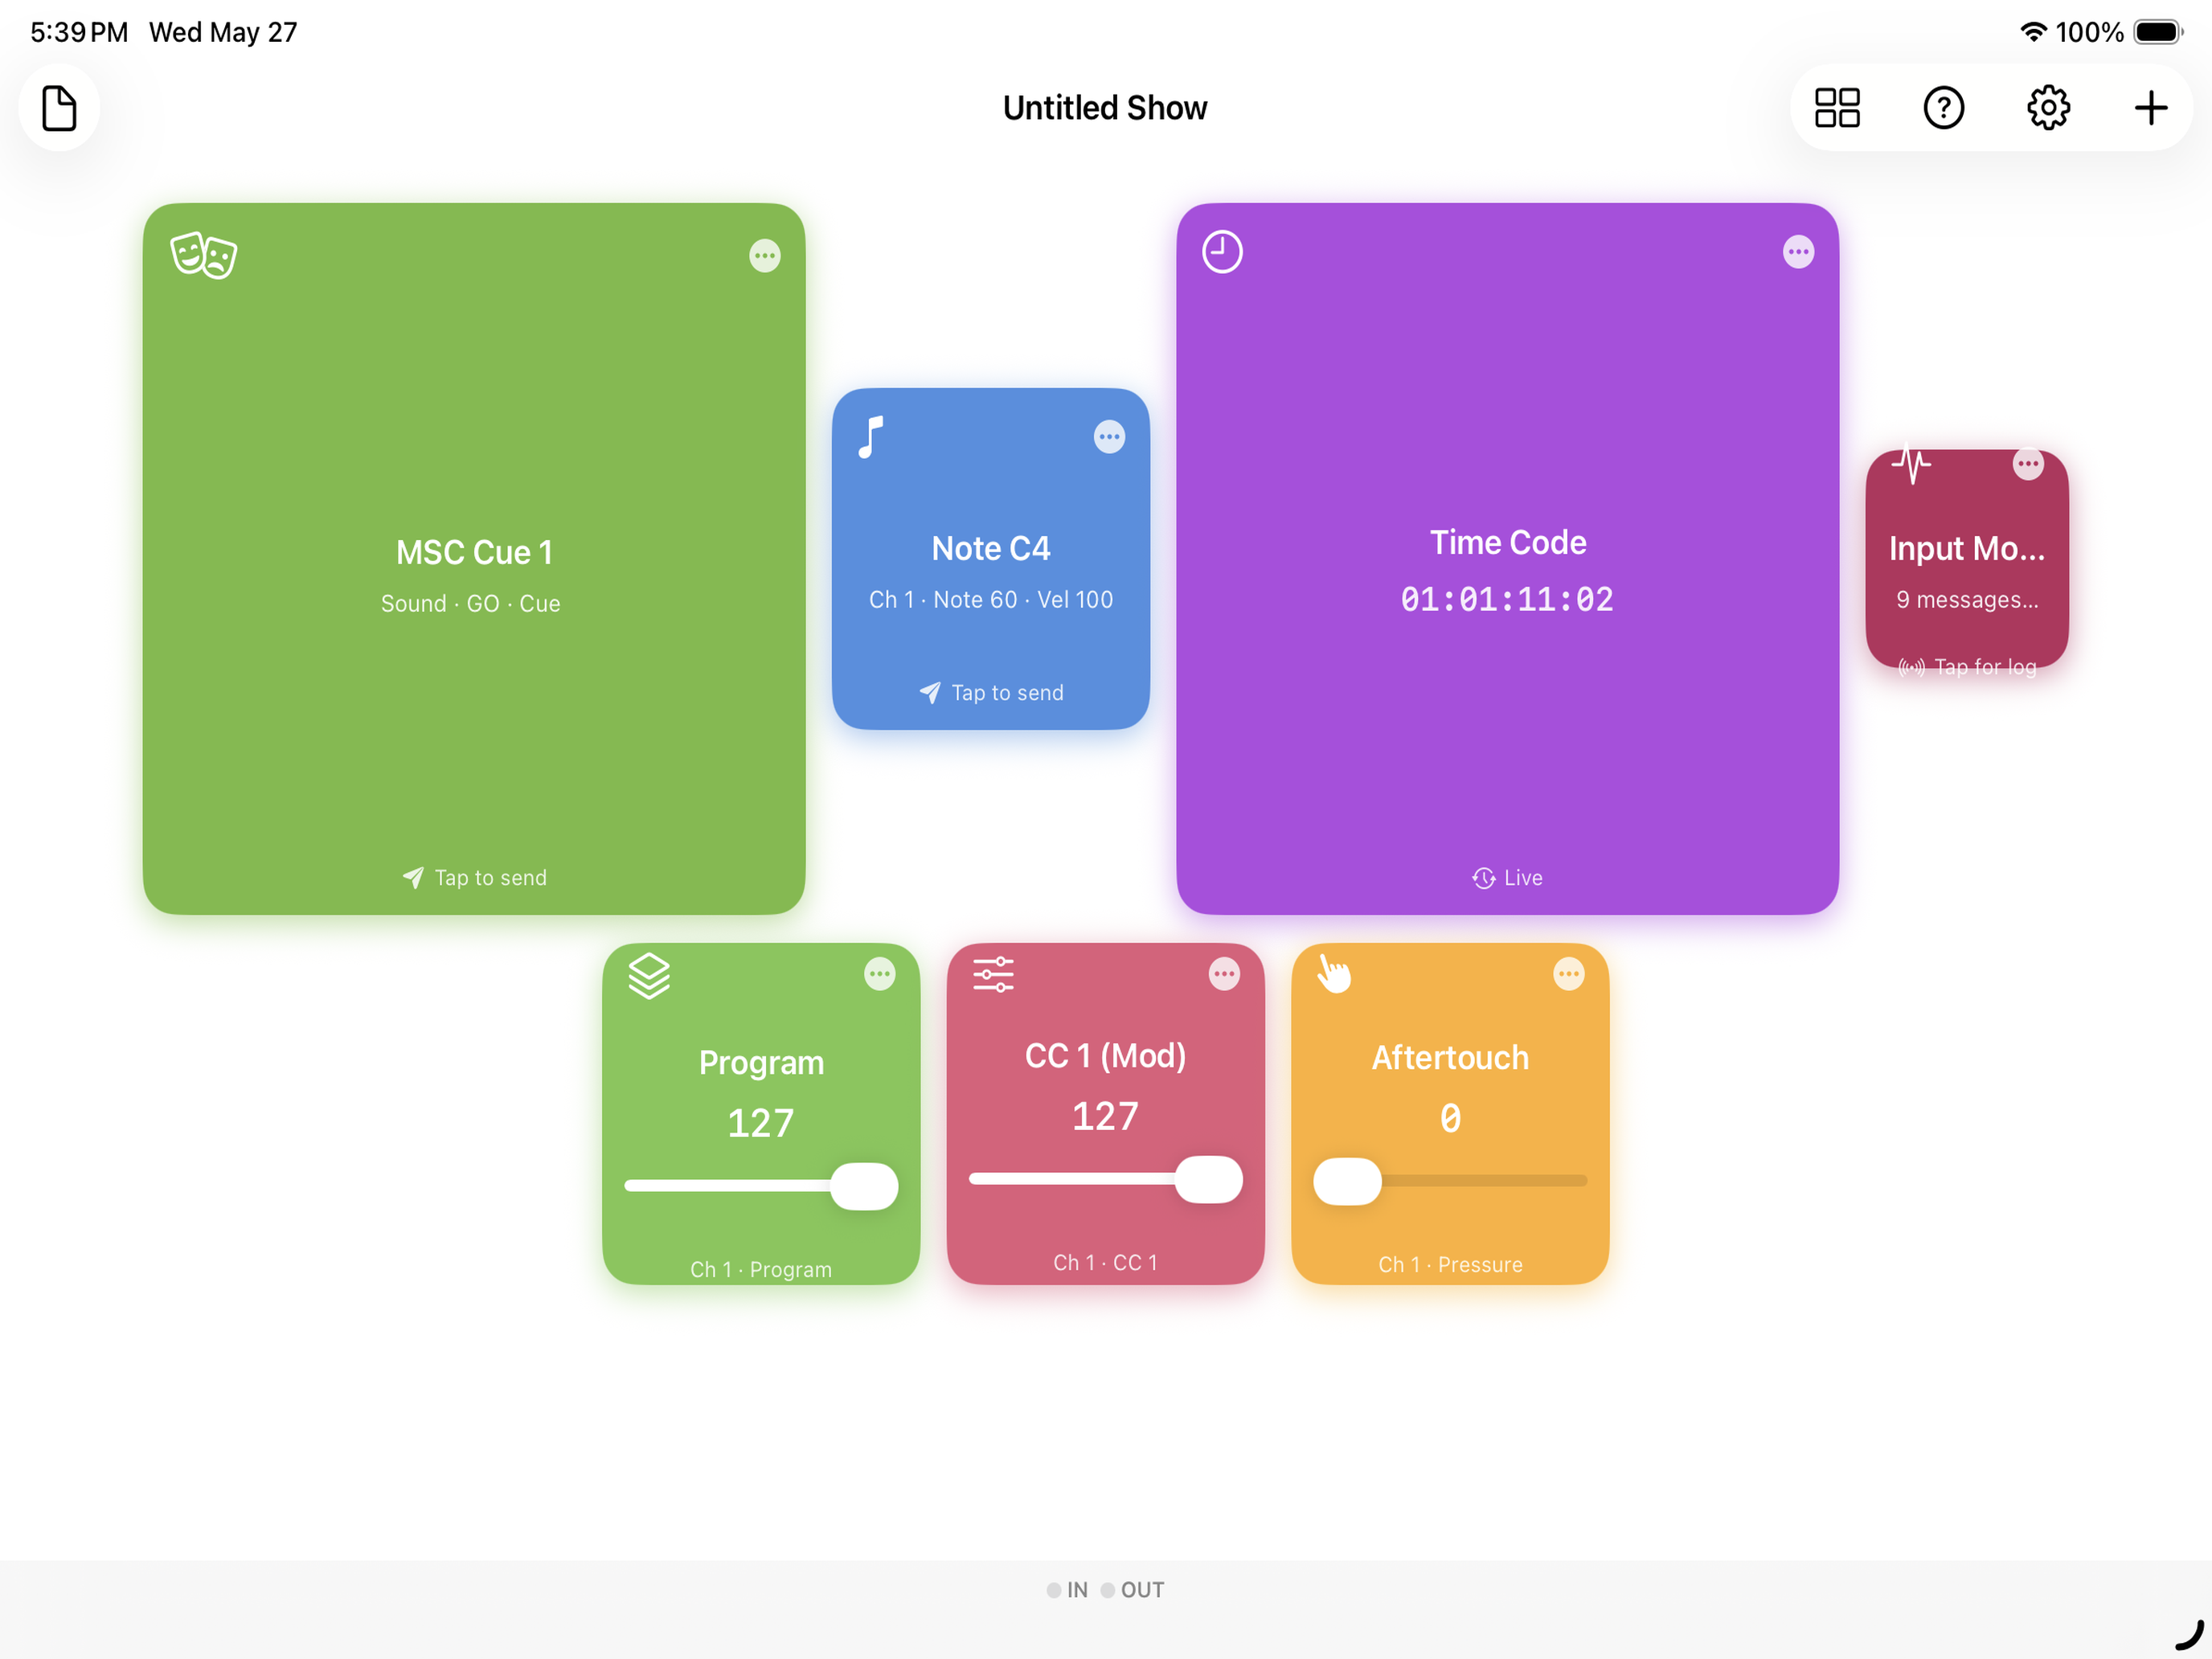The height and width of the screenshot is (1659, 2212).
Task: Open the CC 1 (Mod) options ellipsis
Action: click(1224, 974)
